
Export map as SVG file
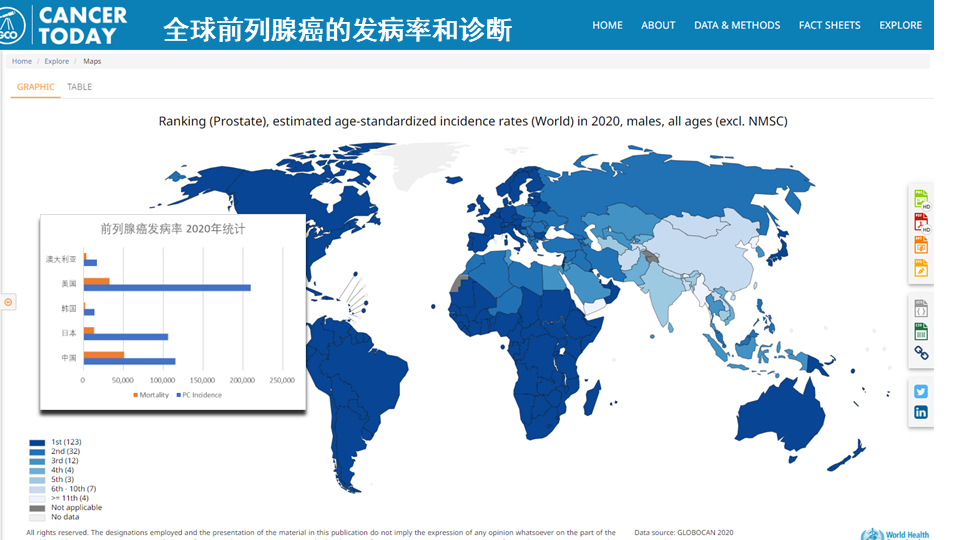(921, 268)
